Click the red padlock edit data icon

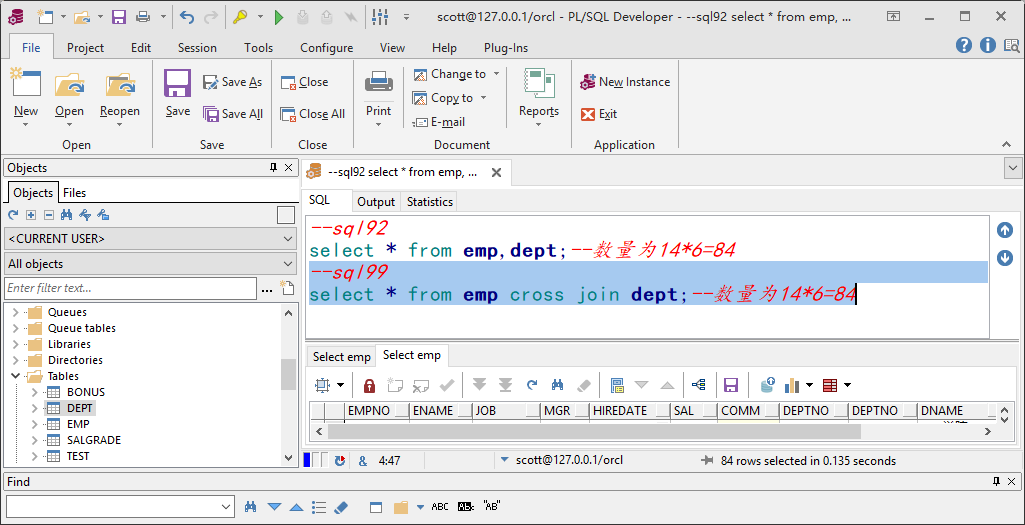(369, 385)
